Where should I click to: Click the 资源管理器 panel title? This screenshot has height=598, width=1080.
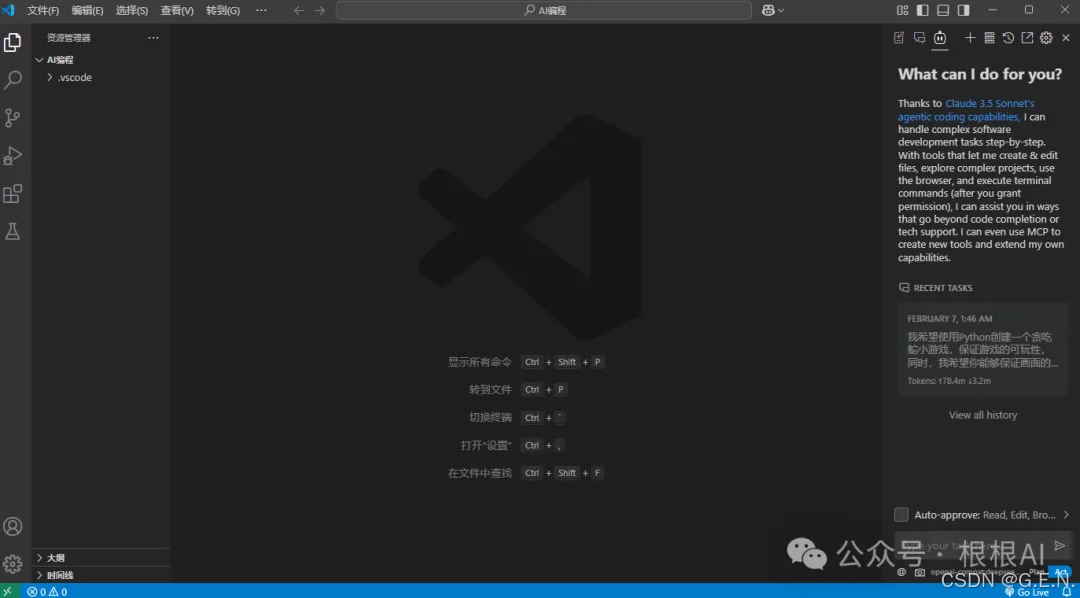(69, 38)
